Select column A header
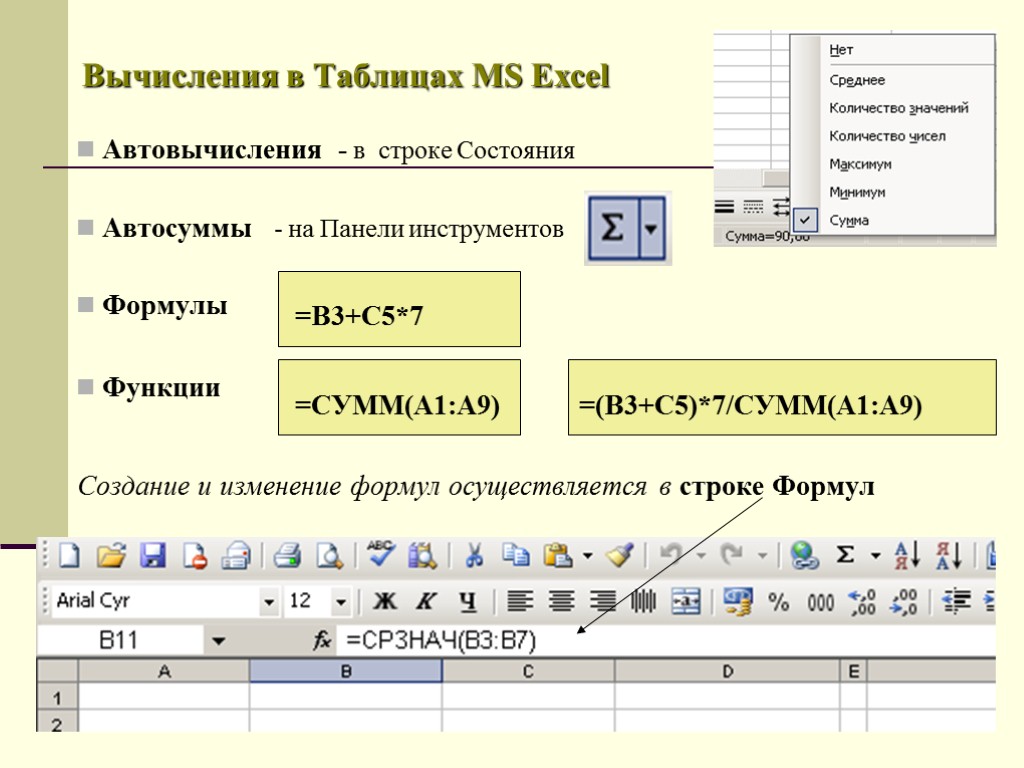This screenshot has width=1024, height=768. (x=164, y=671)
